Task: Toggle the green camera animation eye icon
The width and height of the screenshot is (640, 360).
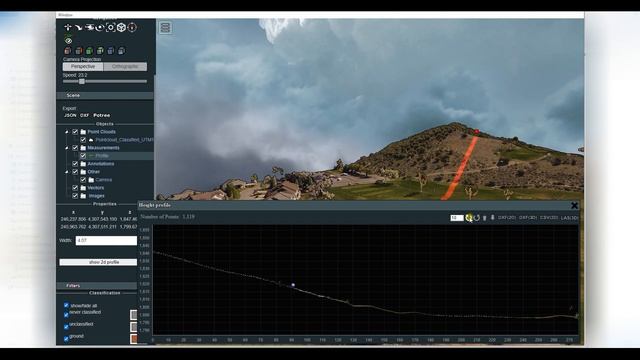Action: [x=68, y=41]
